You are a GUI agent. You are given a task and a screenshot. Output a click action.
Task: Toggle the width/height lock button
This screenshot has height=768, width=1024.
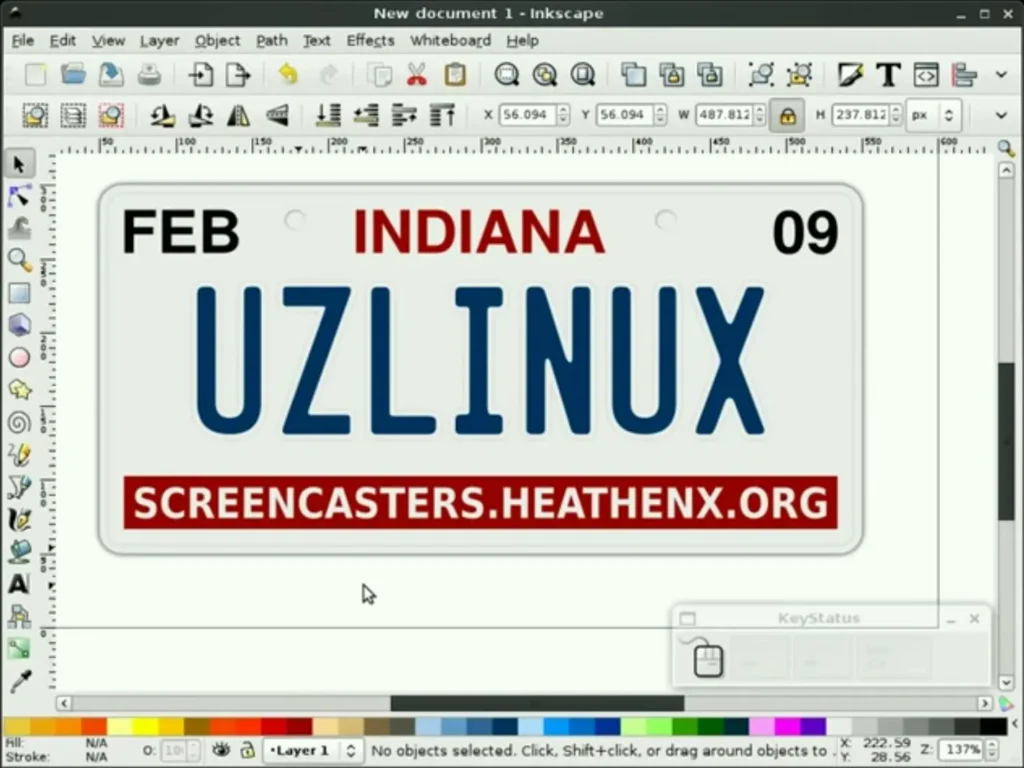point(787,116)
